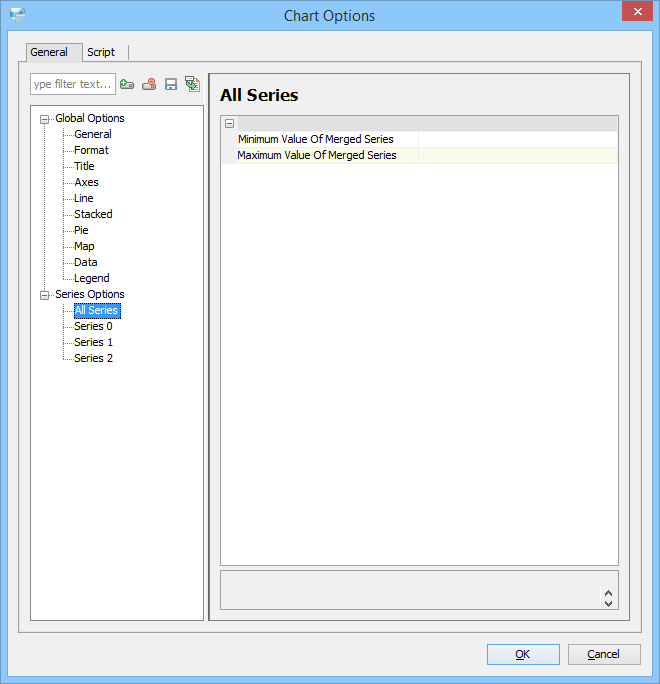Image resolution: width=660 pixels, height=684 pixels.
Task: Select the Map tree item
Action: (84, 246)
